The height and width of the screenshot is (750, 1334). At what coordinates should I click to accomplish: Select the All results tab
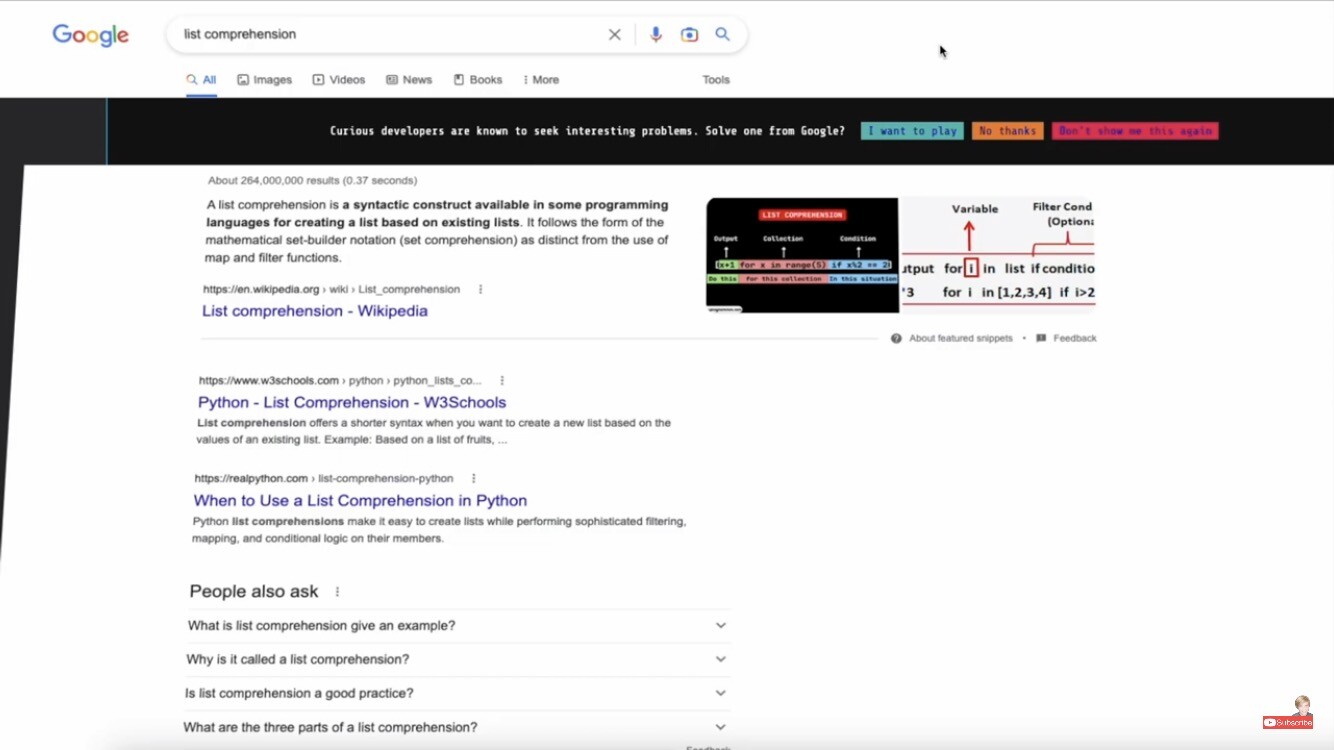point(201,80)
